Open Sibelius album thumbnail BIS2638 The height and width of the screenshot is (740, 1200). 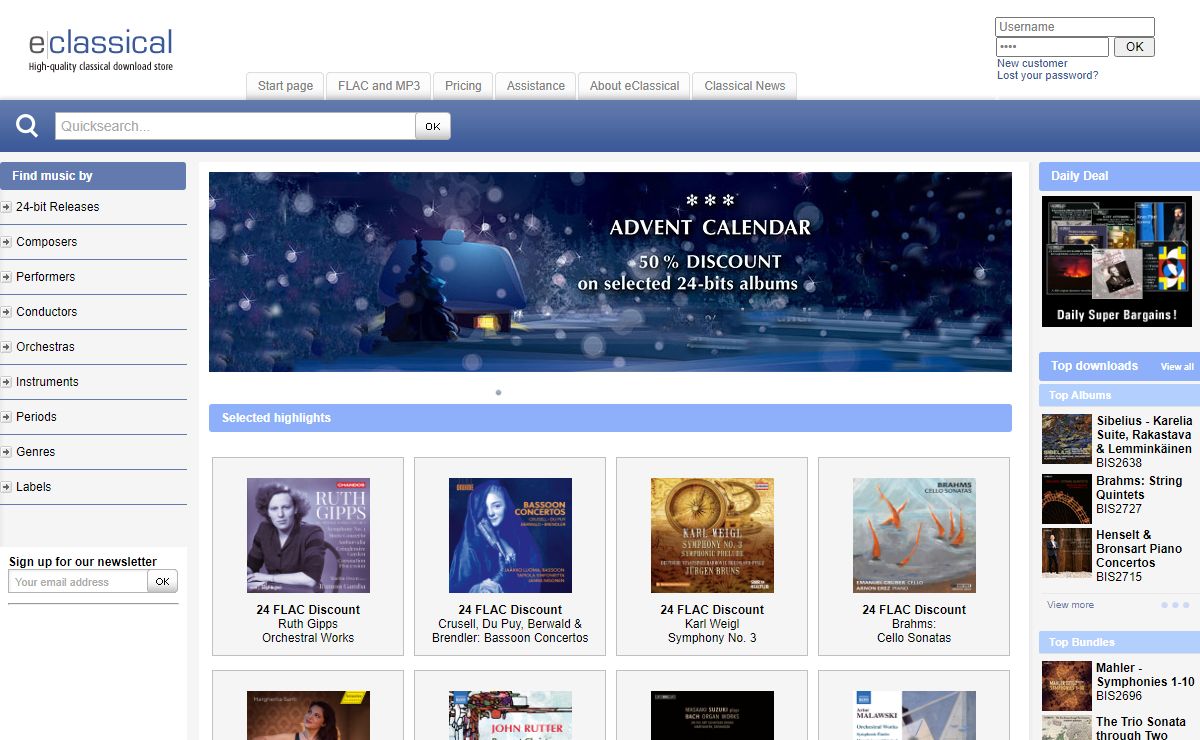(x=1067, y=439)
